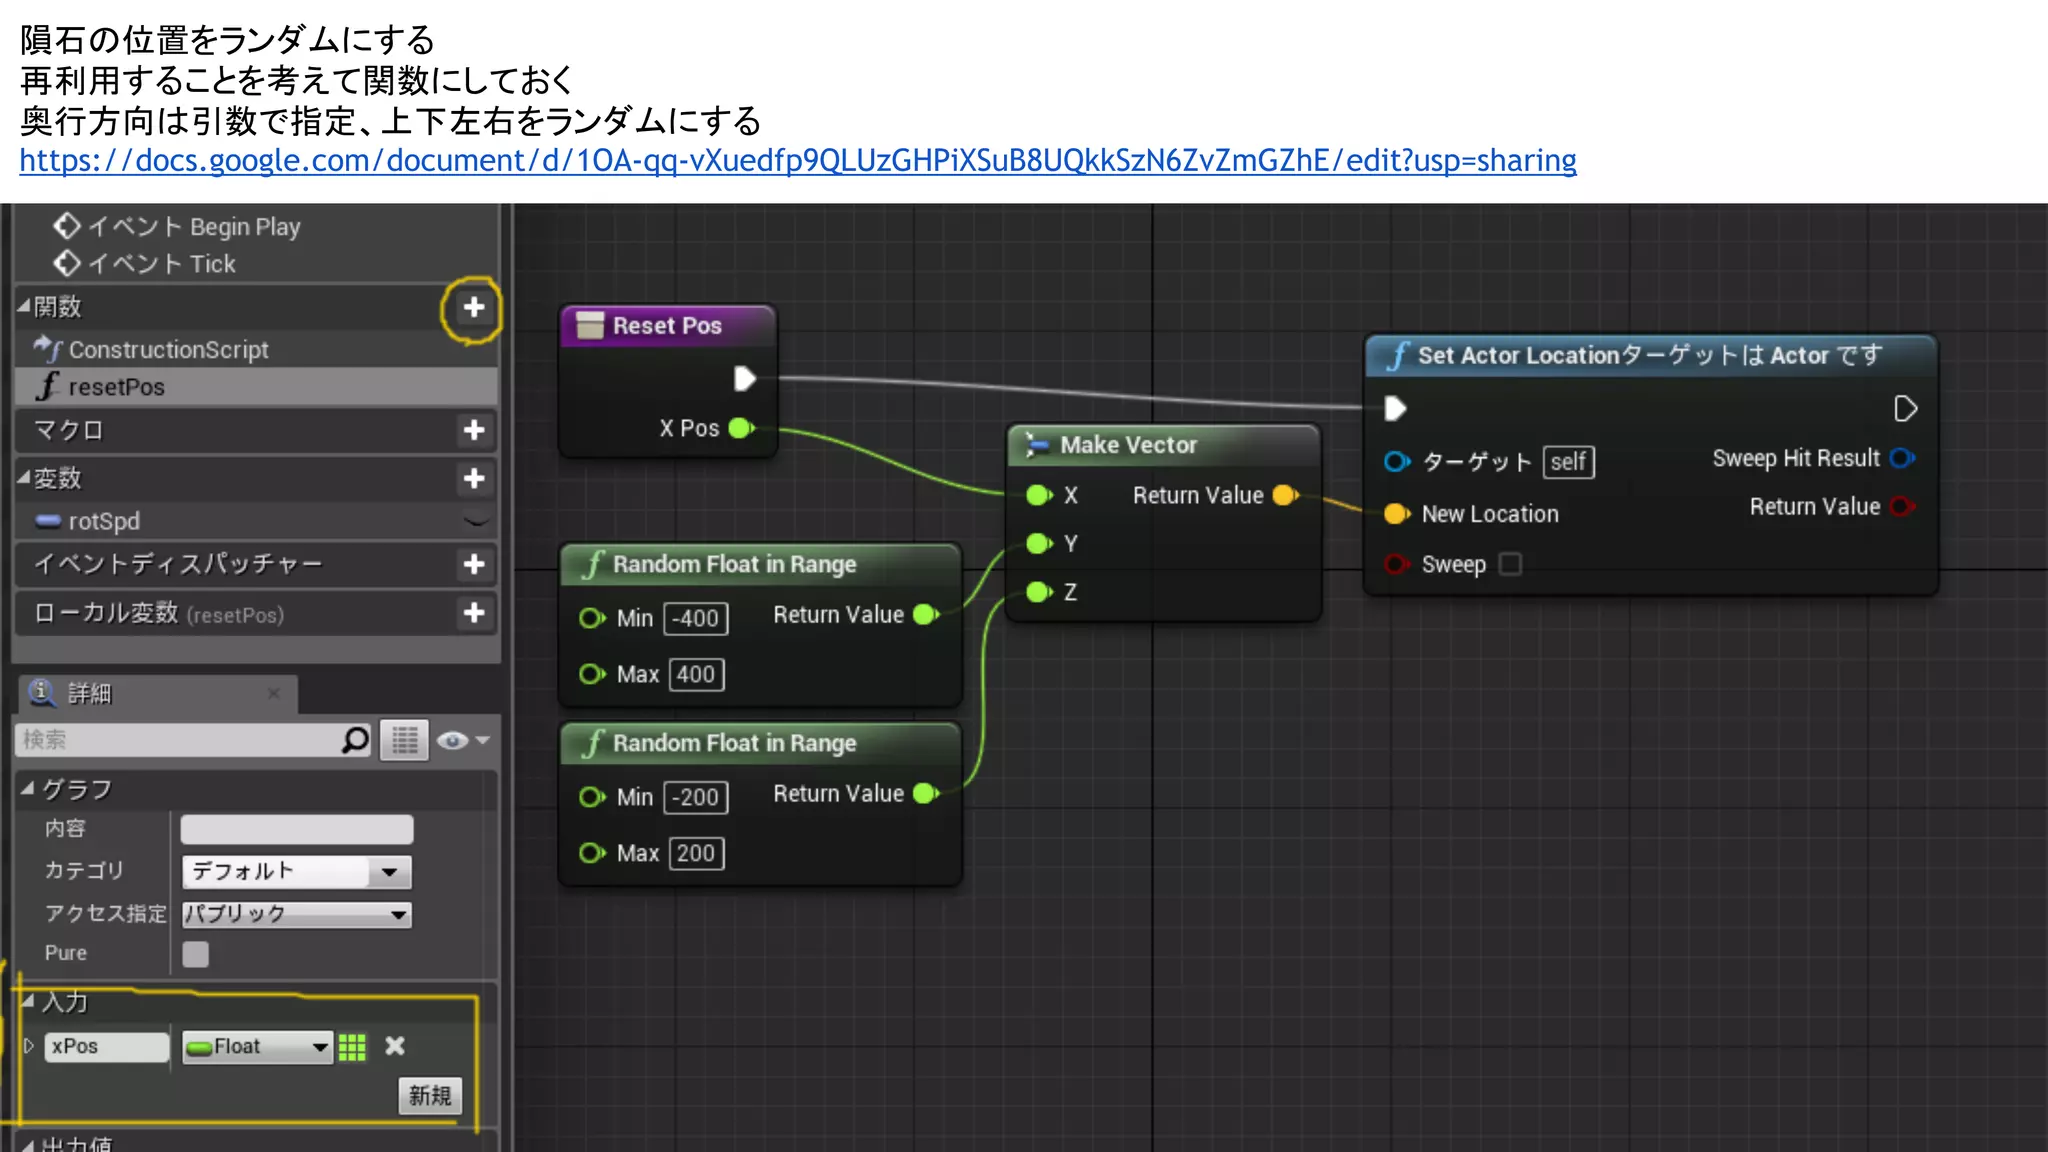
Task: Click the add function plus button
Action: point(474,307)
